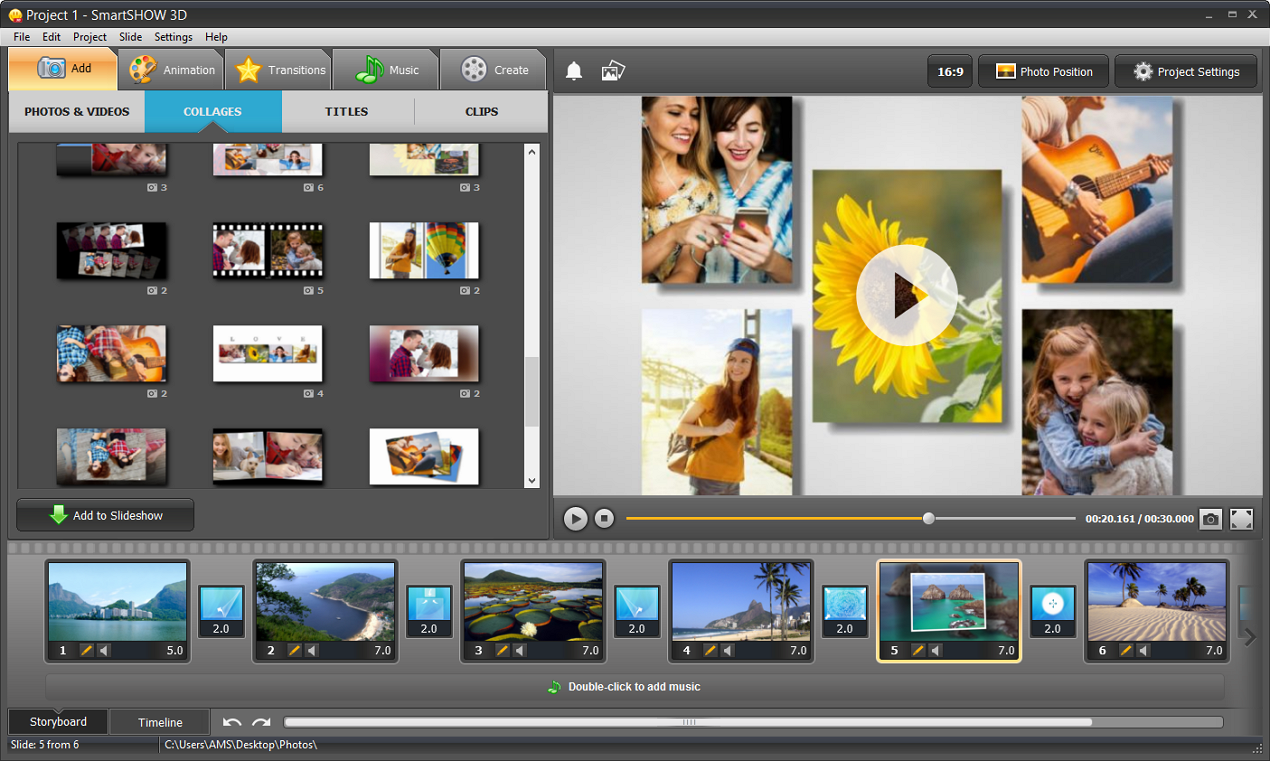
Task: Click the photos stack icon in toolbar
Action: point(612,70)
